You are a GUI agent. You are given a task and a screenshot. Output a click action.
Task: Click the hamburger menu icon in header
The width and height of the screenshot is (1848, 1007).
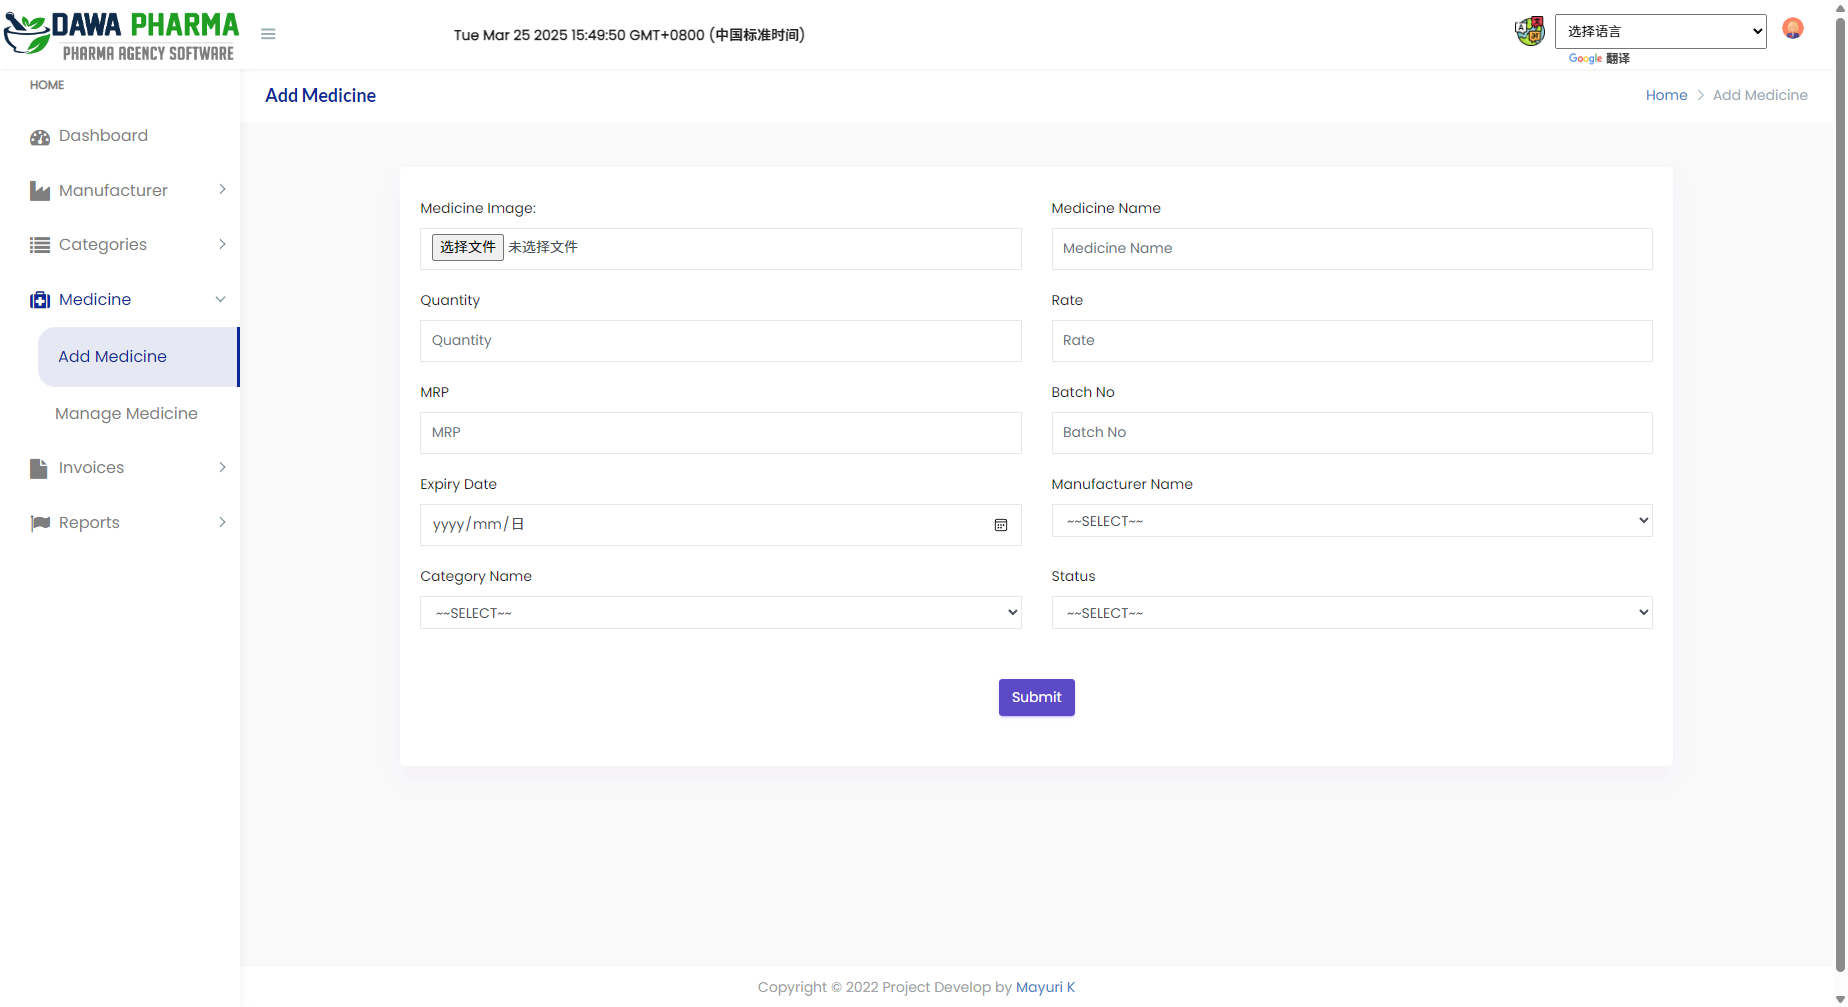(x=268, y=34)
